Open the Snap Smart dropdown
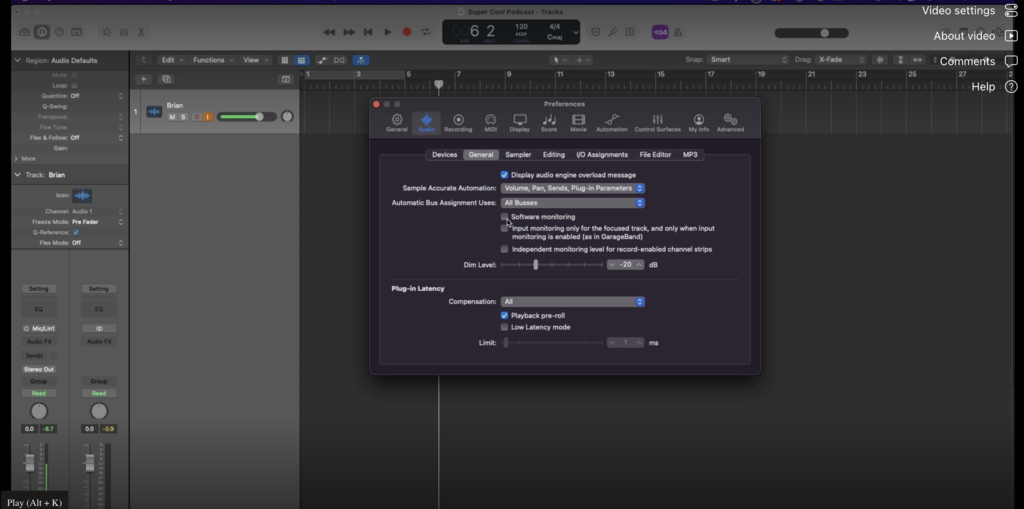Viewport: 1024px width, 509px height. (x=748, y=59)
